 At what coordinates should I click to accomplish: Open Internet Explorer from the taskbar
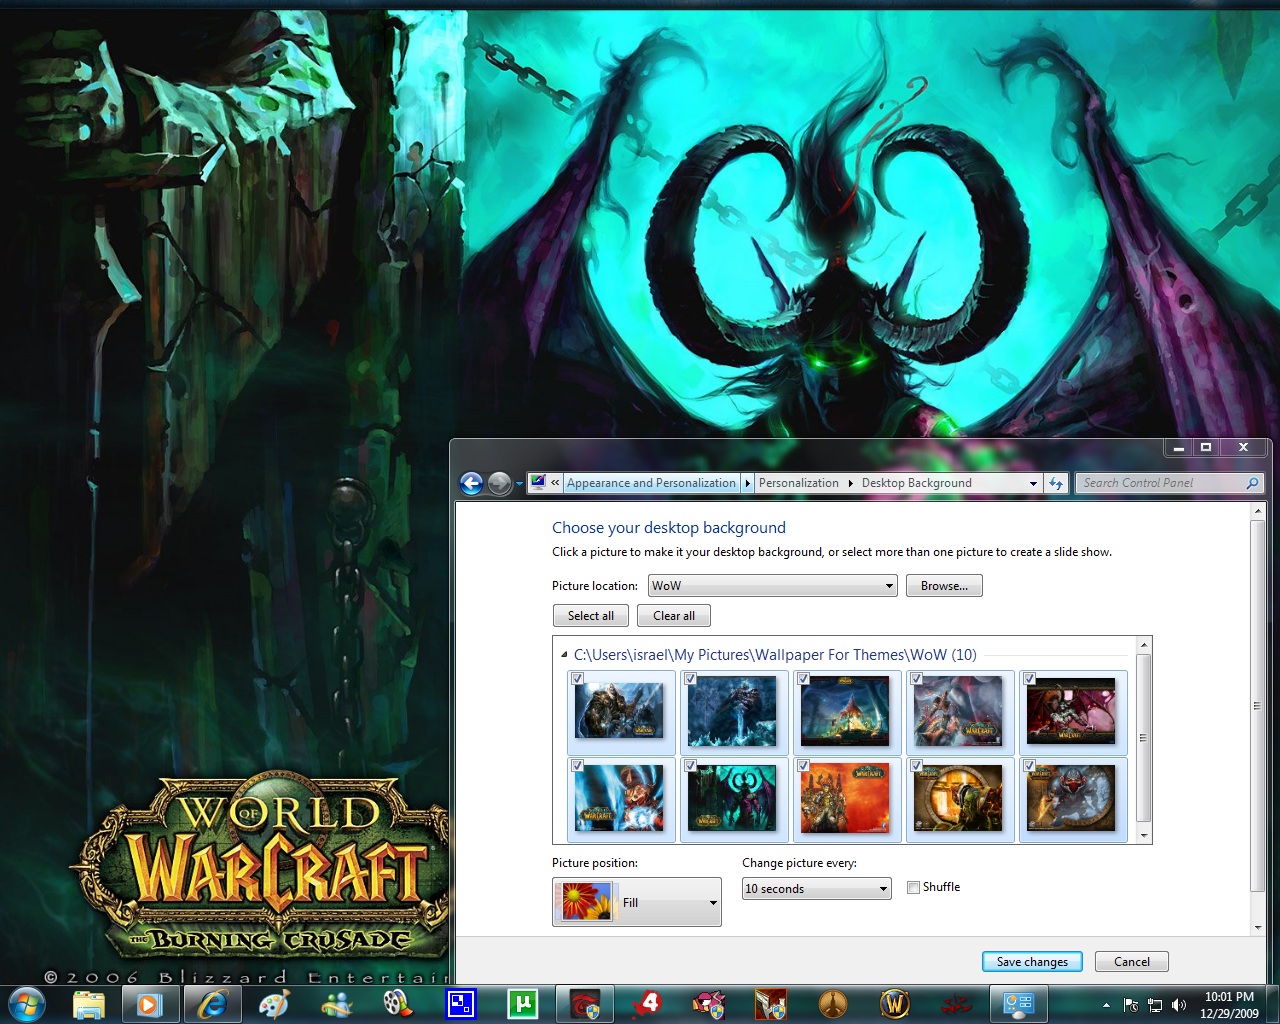pyautogui.click(x=213, y=1003)
